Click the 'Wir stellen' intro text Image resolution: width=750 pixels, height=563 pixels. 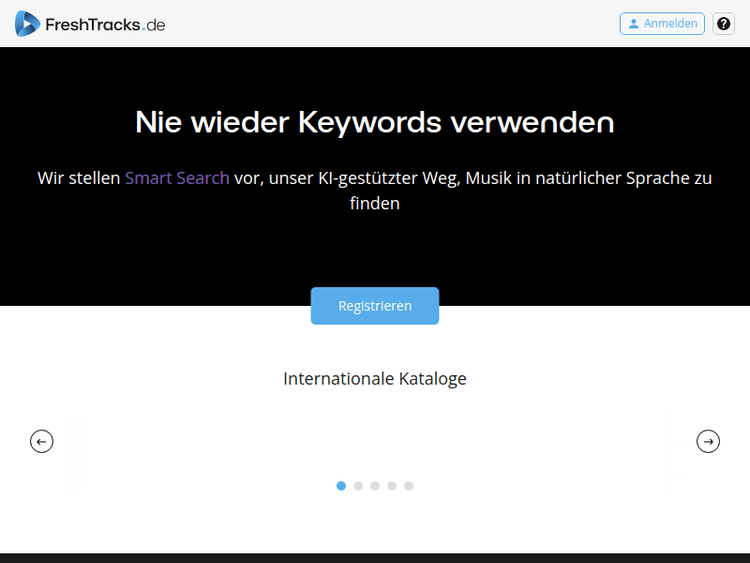79,178
